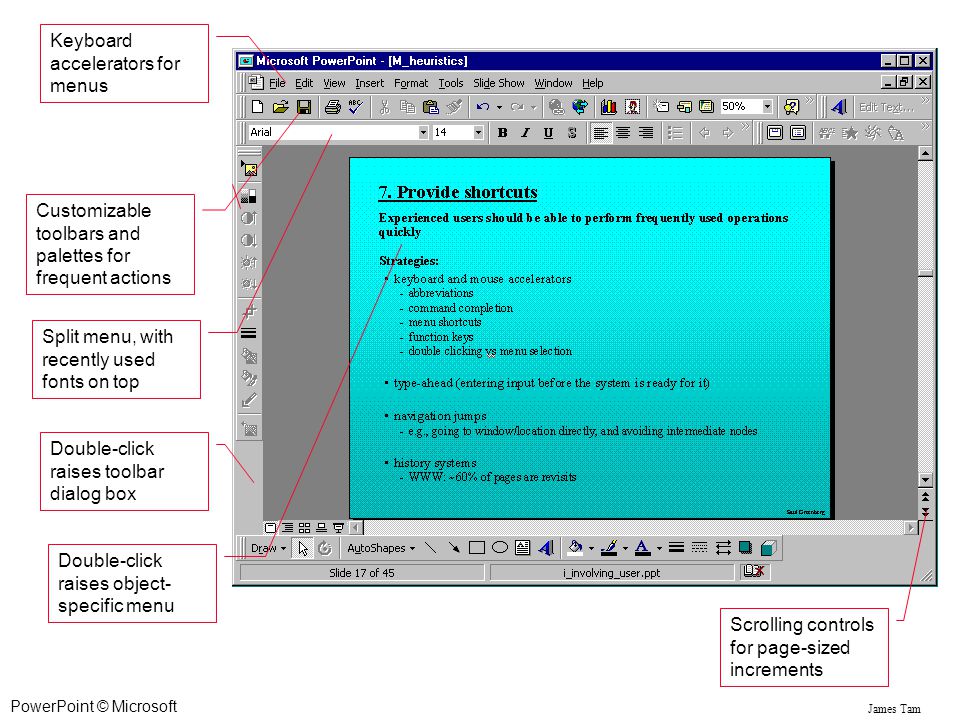
Task: Open the Fill Color dropdown arrow
Action: pos(591,549)
